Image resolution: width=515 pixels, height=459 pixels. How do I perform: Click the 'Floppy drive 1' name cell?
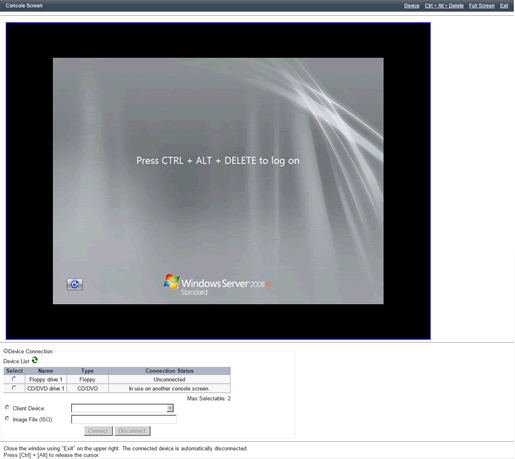point(46,379)
